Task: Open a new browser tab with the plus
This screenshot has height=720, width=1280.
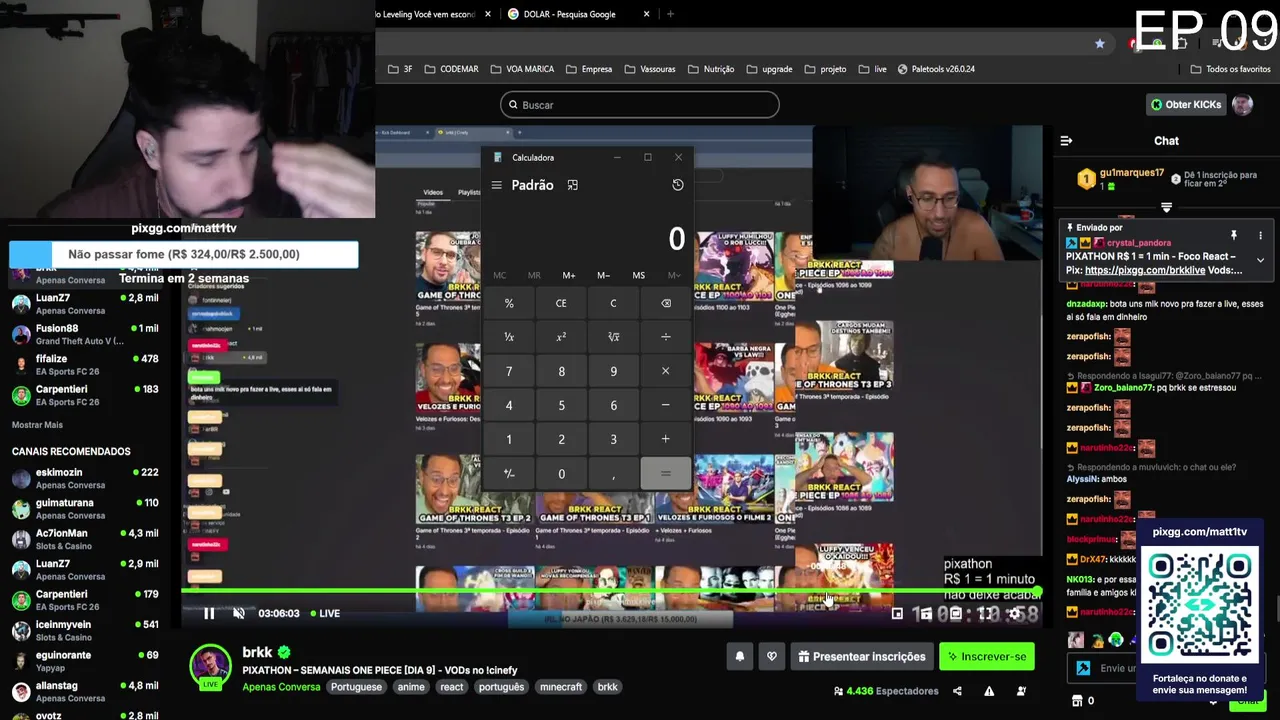Action: 670,14
